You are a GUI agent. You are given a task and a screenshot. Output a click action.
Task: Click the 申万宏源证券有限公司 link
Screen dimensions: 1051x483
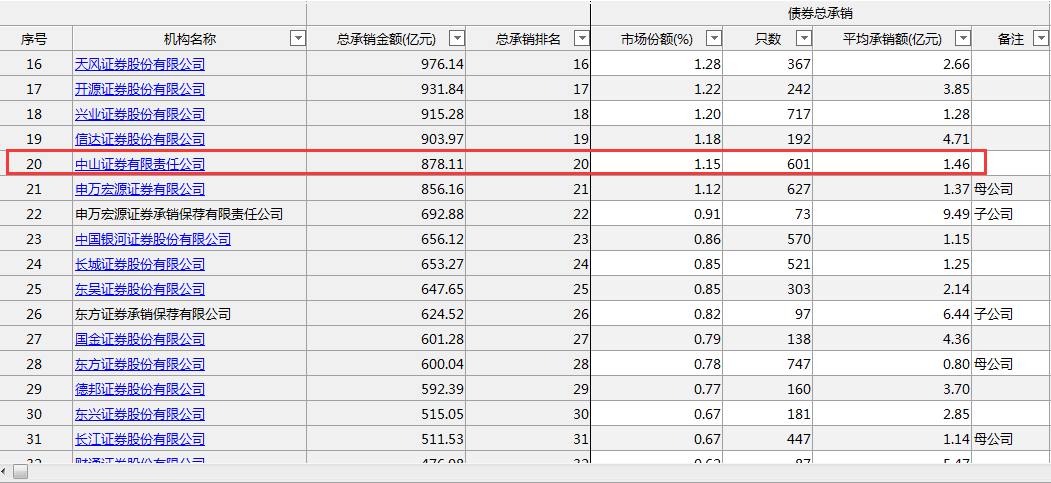coord(140,189)
